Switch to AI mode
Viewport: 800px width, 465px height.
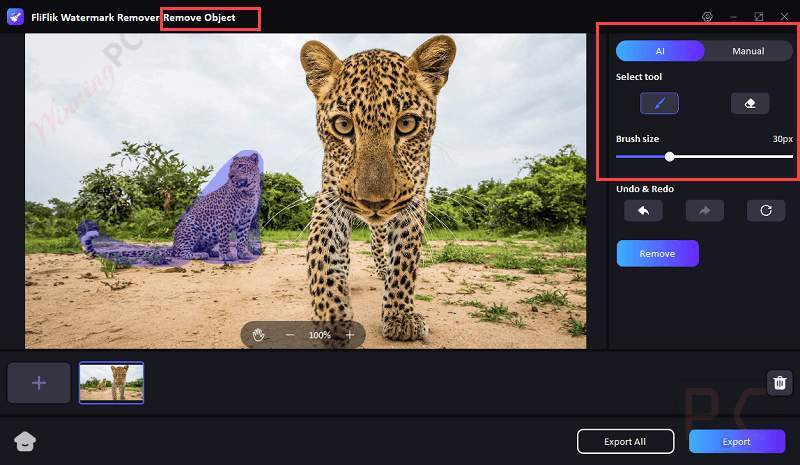click(x=660, y=51)
